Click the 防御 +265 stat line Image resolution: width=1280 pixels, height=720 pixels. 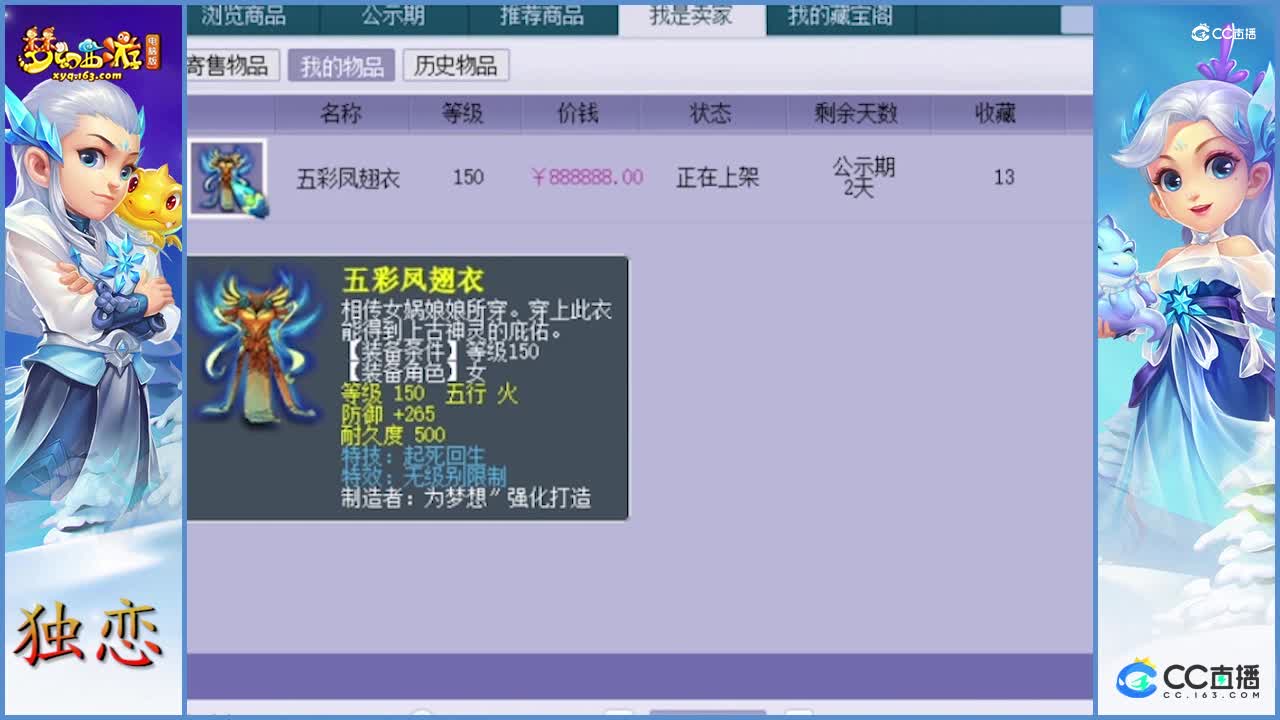coord(388,414)
